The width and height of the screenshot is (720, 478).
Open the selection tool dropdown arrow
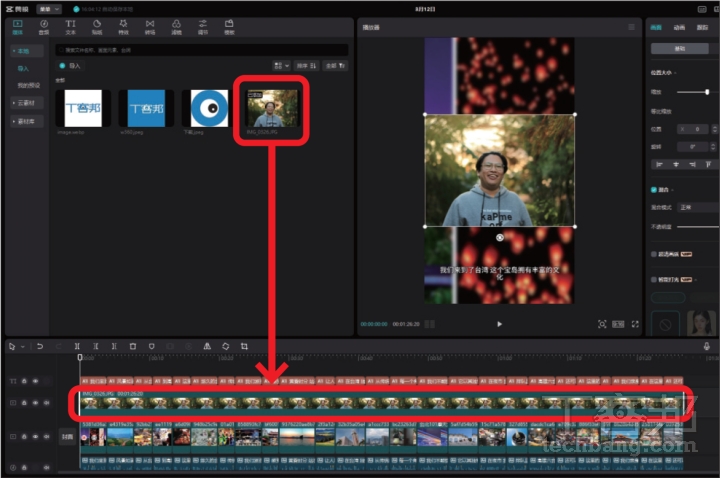(x=22, y=347)
